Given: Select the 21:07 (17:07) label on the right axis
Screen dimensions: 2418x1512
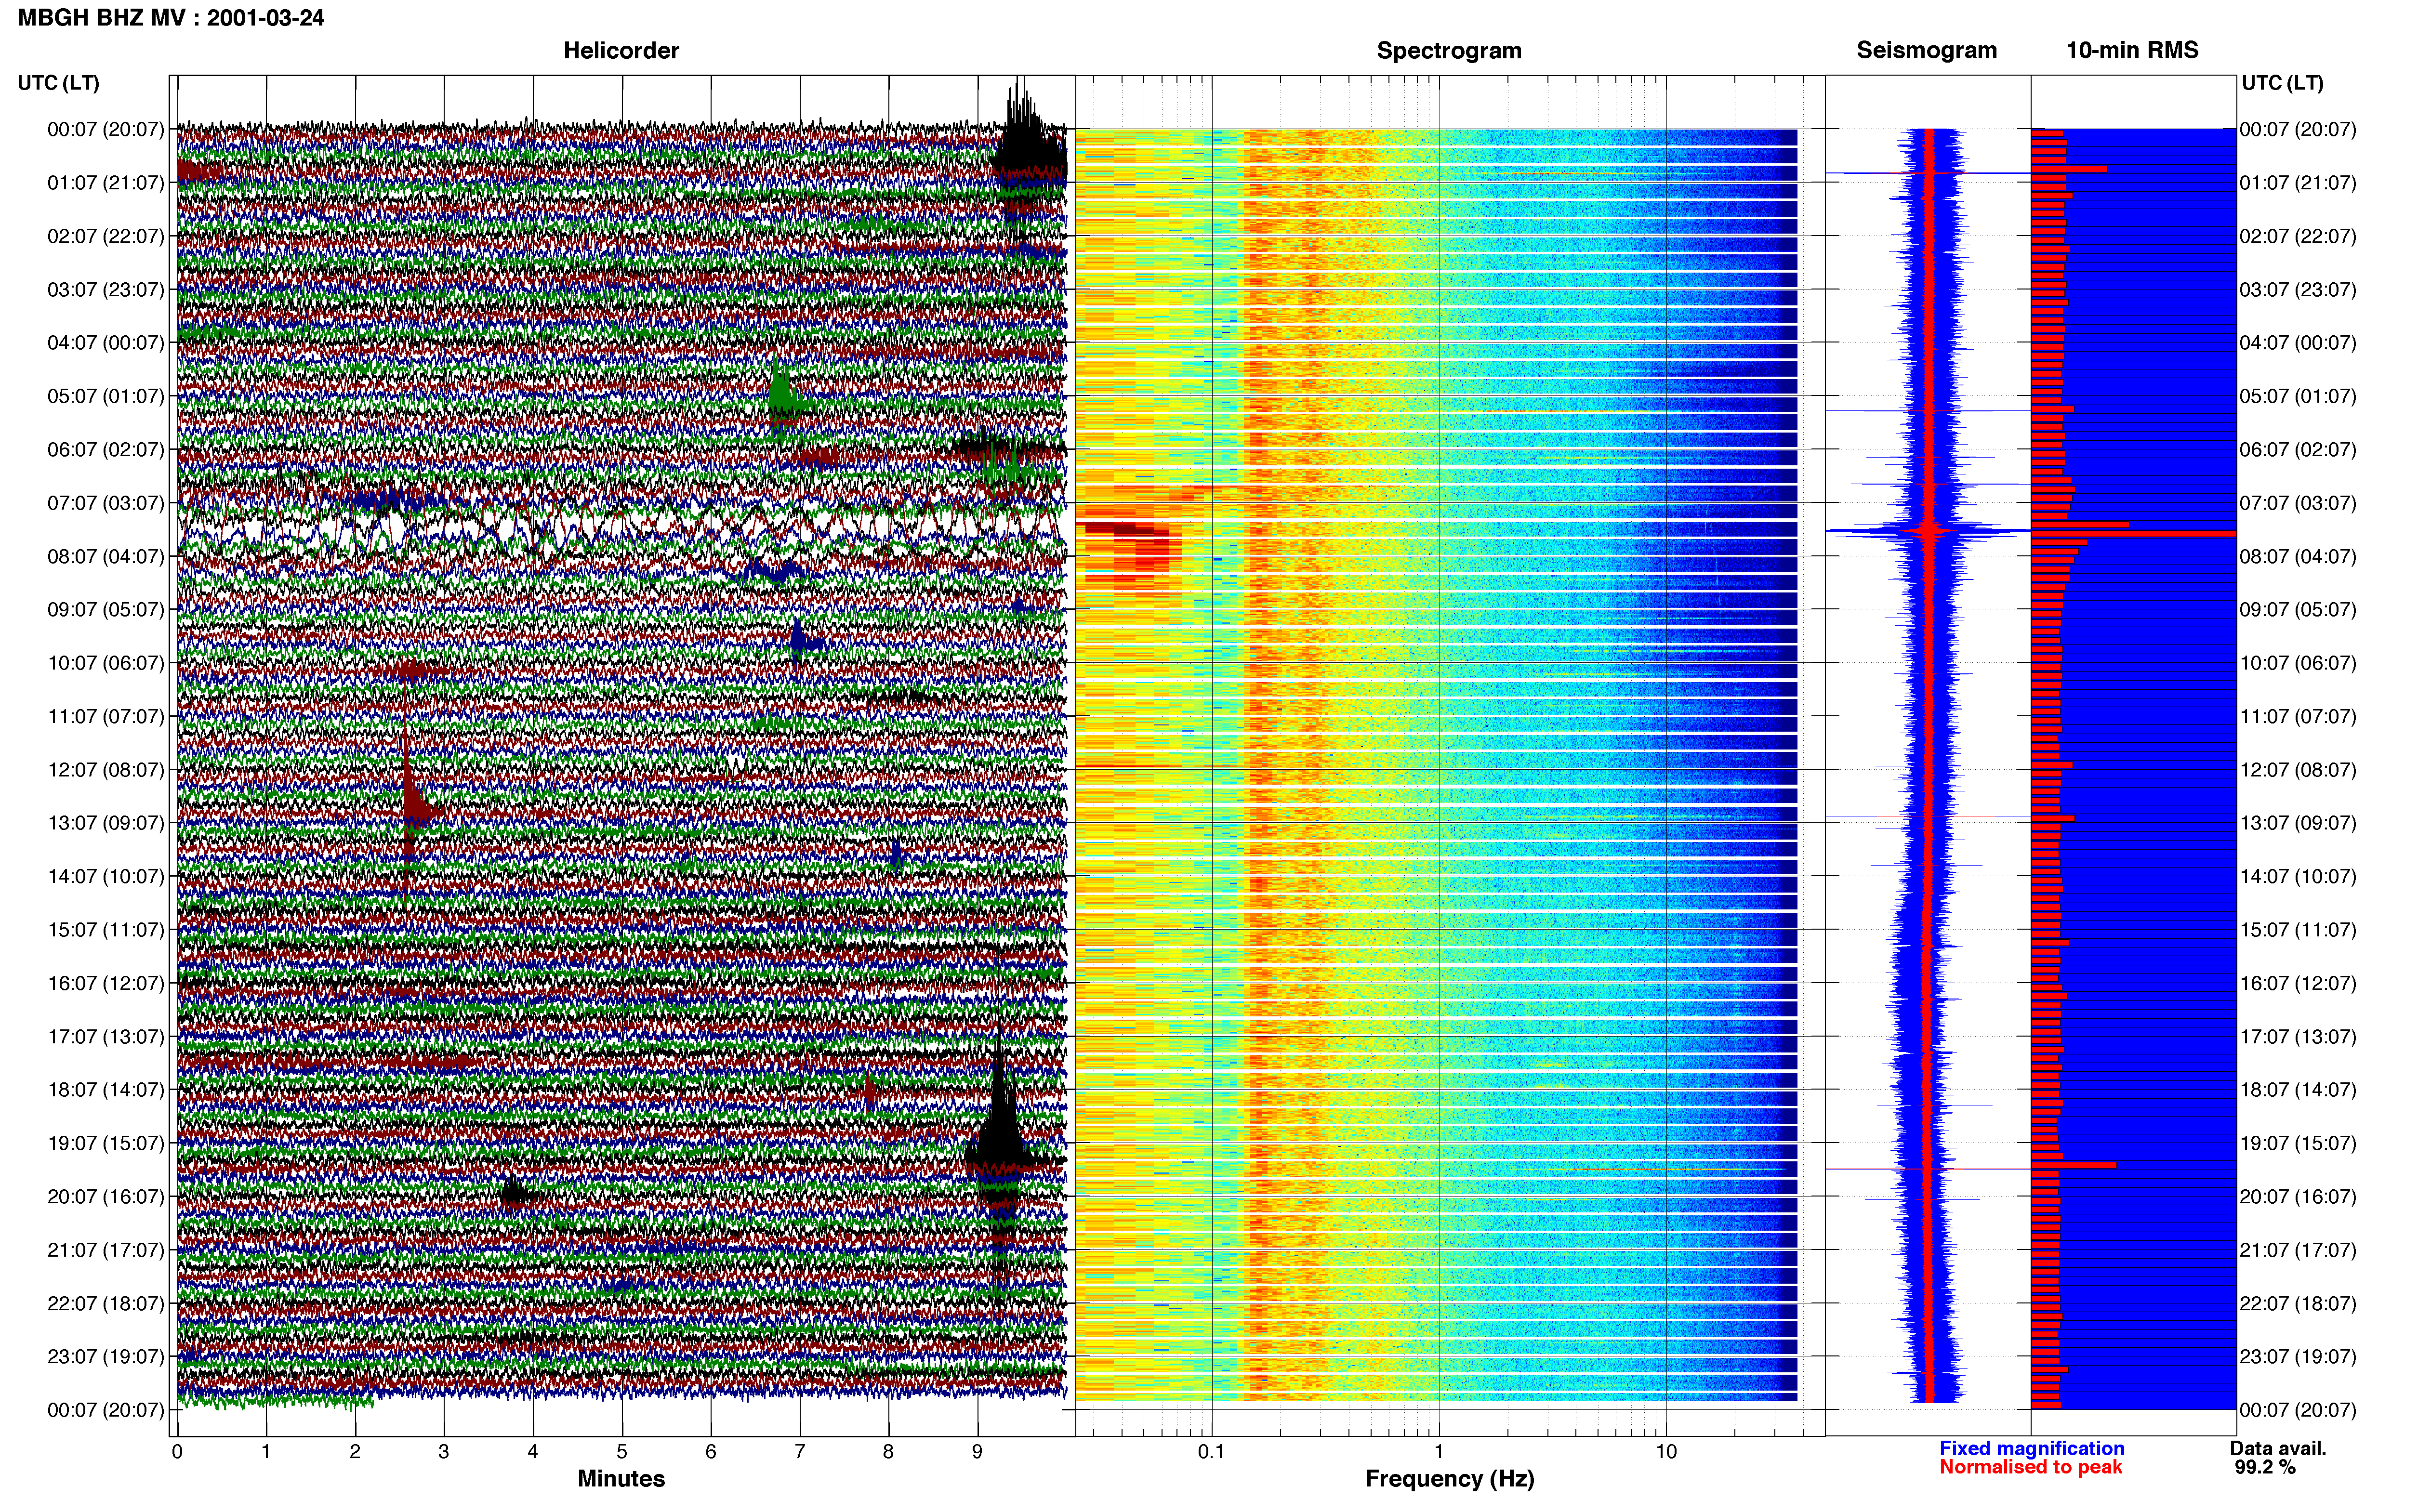Looking at the screenshot, I should click(2298, 1250).
